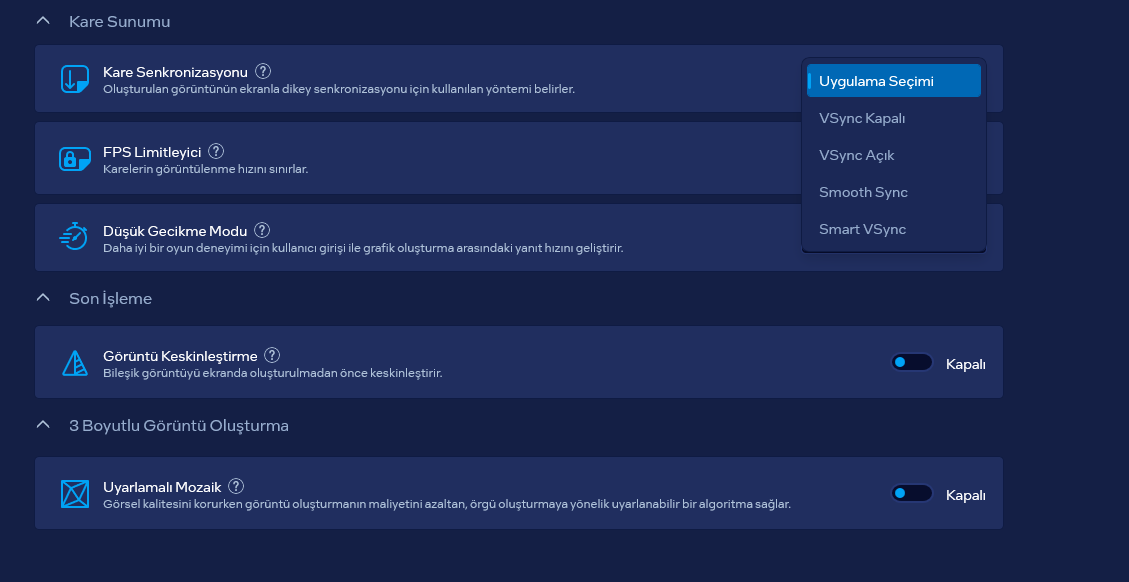Image resolution: width=1129 pixels, height=582 pixels.
Task: Open help for Uyarlamalı Mozaik
Action: click(x=236, y=486)
